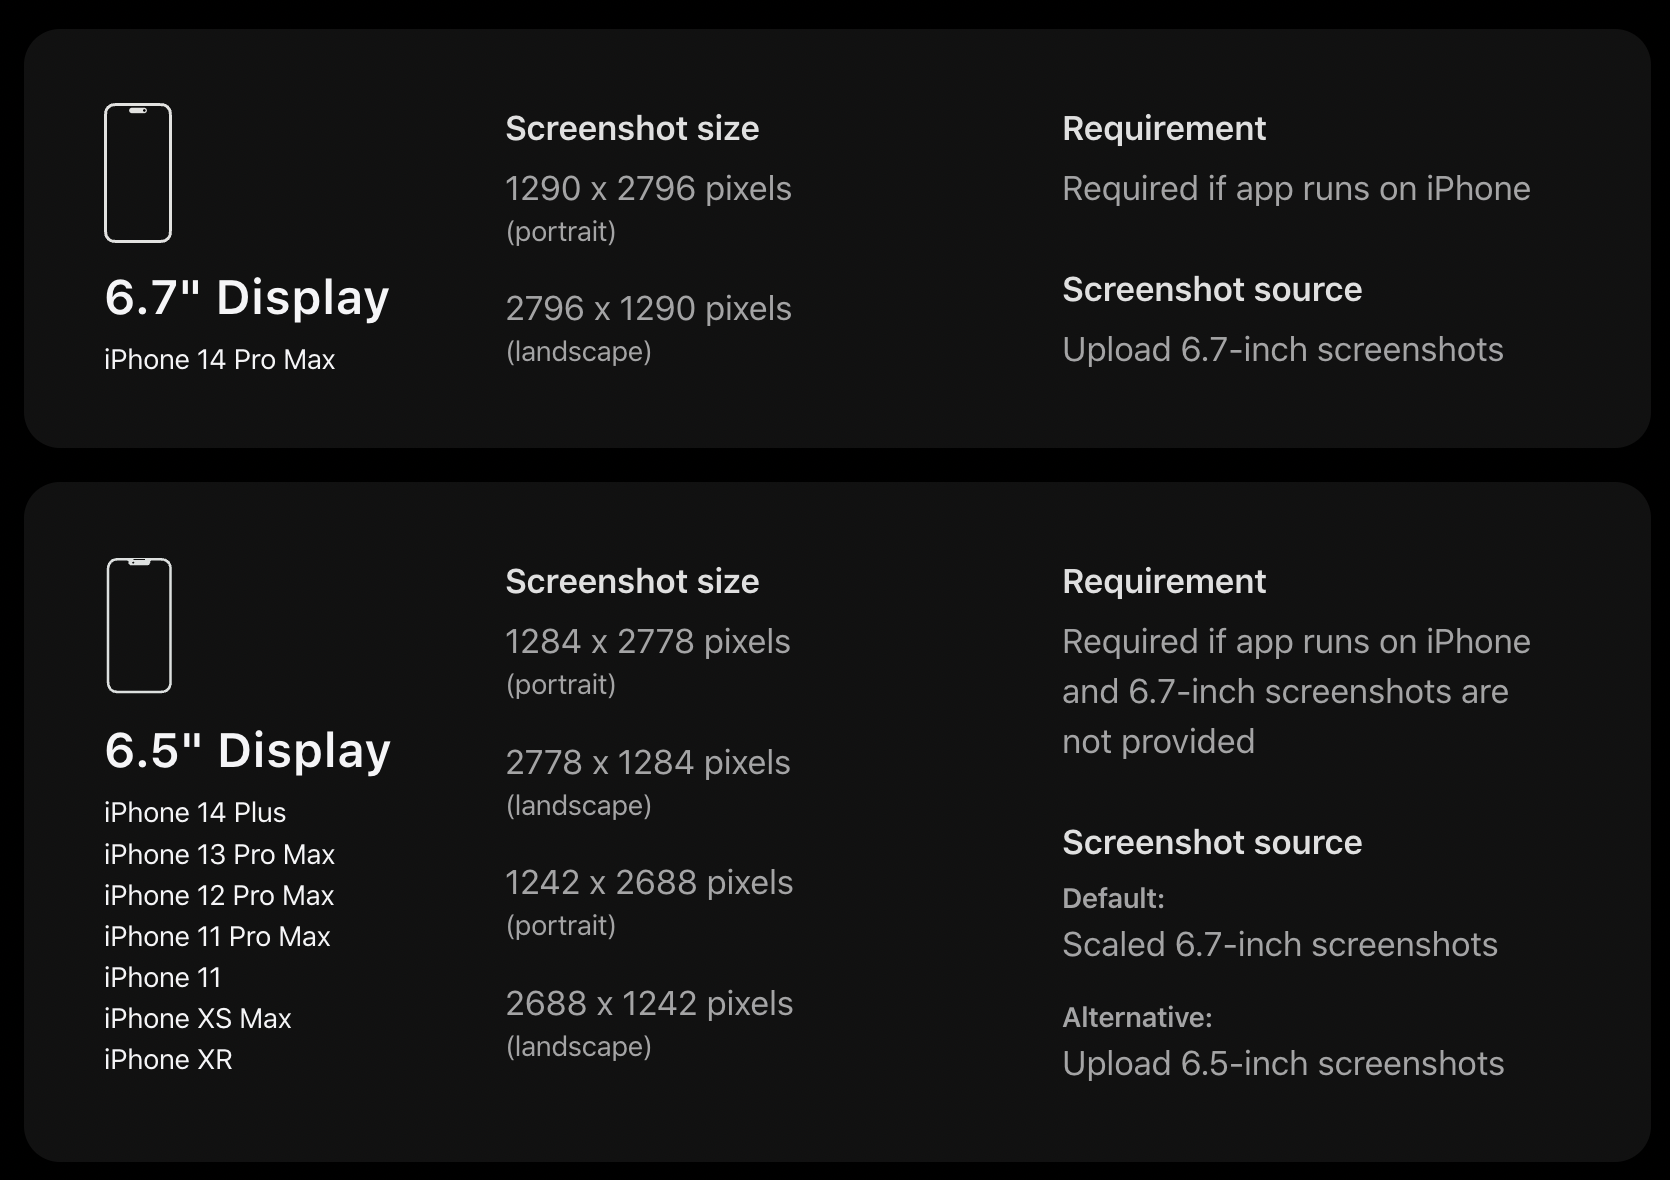Viewport: 1670px width, 1180px height.
Task: Select the 6.5" Display heading
Action: point(247,751)
